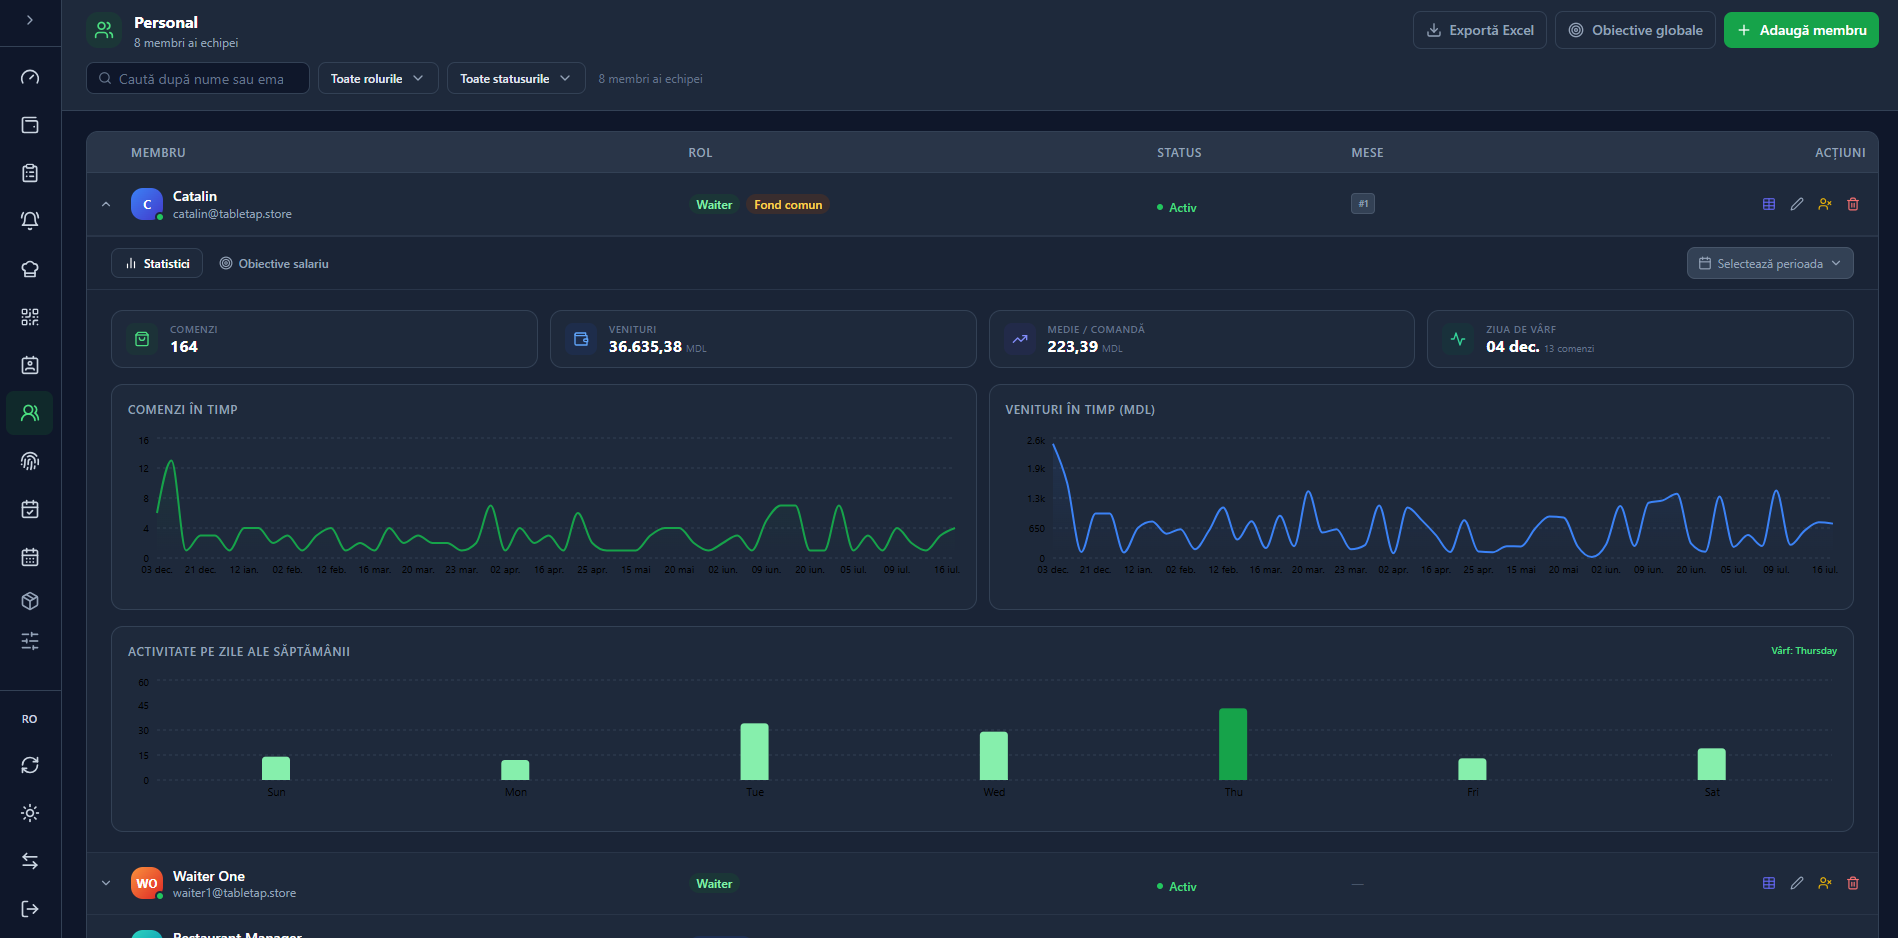Click the Adaugă membru button
Viewport: 1898px width, 938px height.
pos(1801,30)
